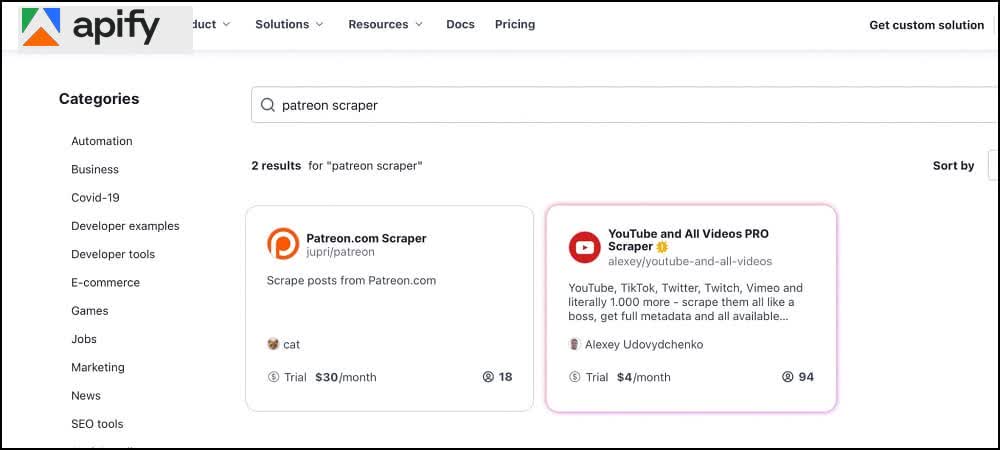
Task: Select the Jobs category
Action: pos(84,339)
